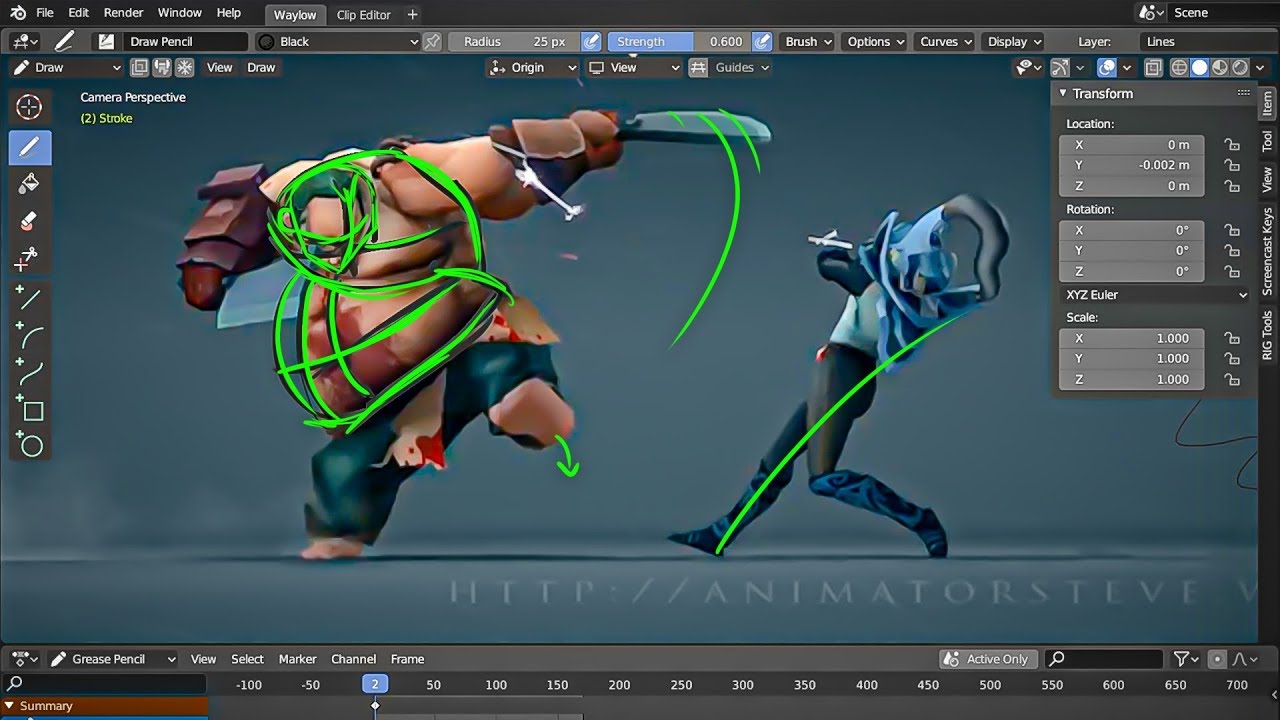Choose the Box drawing tool
This screenshot has width=1280, height=720.
[x=30, y=410]
